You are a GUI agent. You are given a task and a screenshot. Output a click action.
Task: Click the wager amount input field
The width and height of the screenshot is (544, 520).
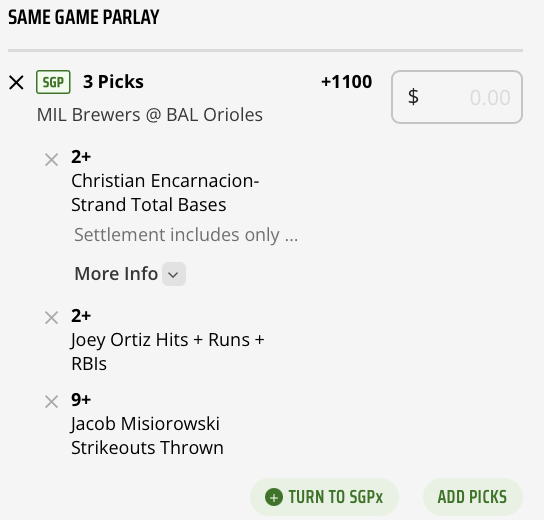tap(457, 97)
